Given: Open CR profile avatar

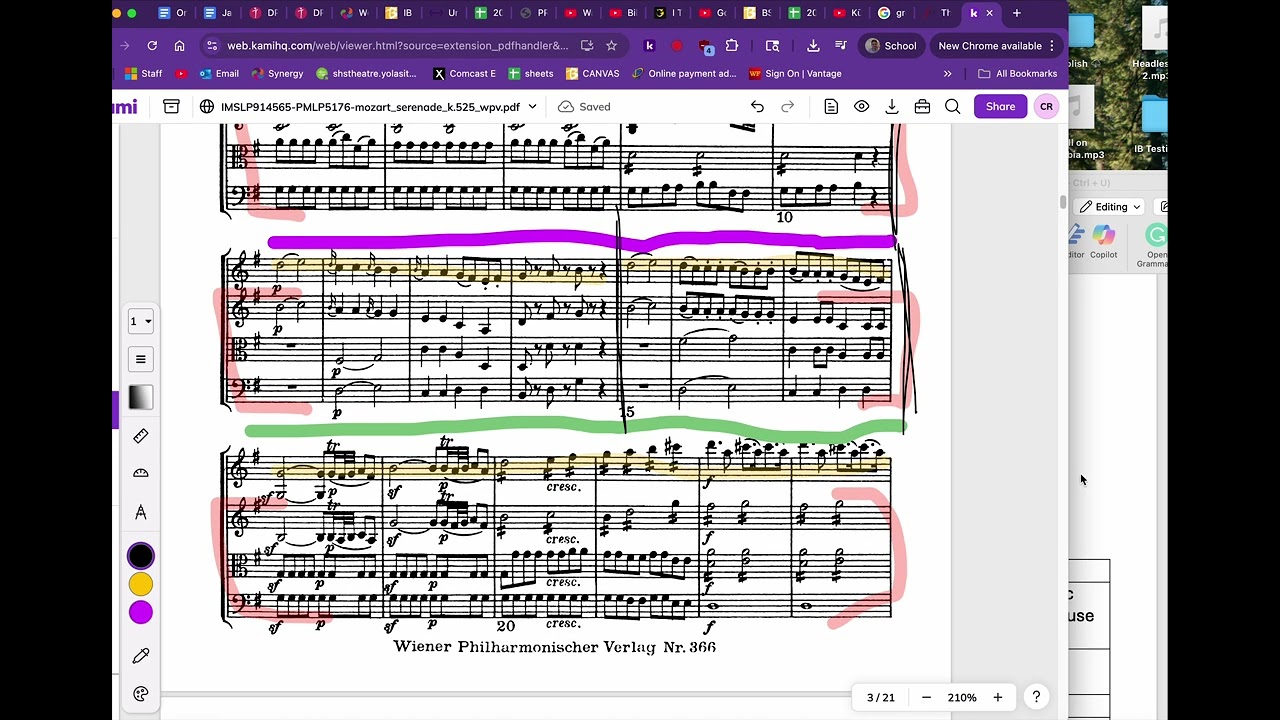Looking at the screenshot, I should tap(1046, 106).
